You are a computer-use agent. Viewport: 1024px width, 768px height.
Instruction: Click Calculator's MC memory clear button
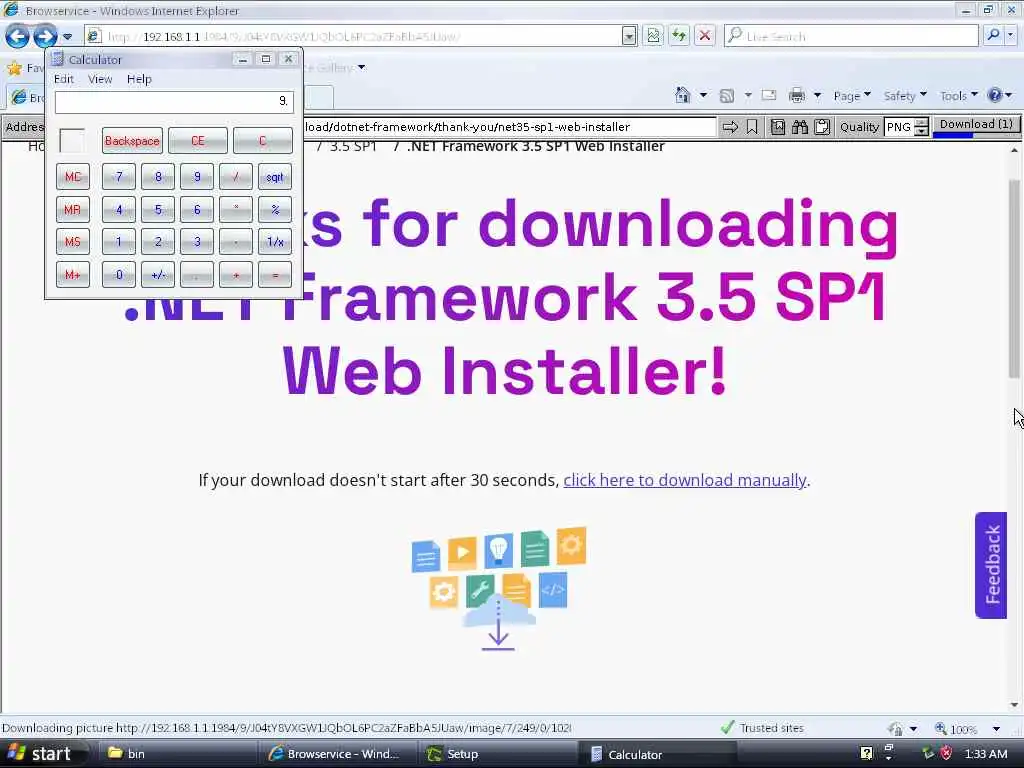[x=72, y=177]
